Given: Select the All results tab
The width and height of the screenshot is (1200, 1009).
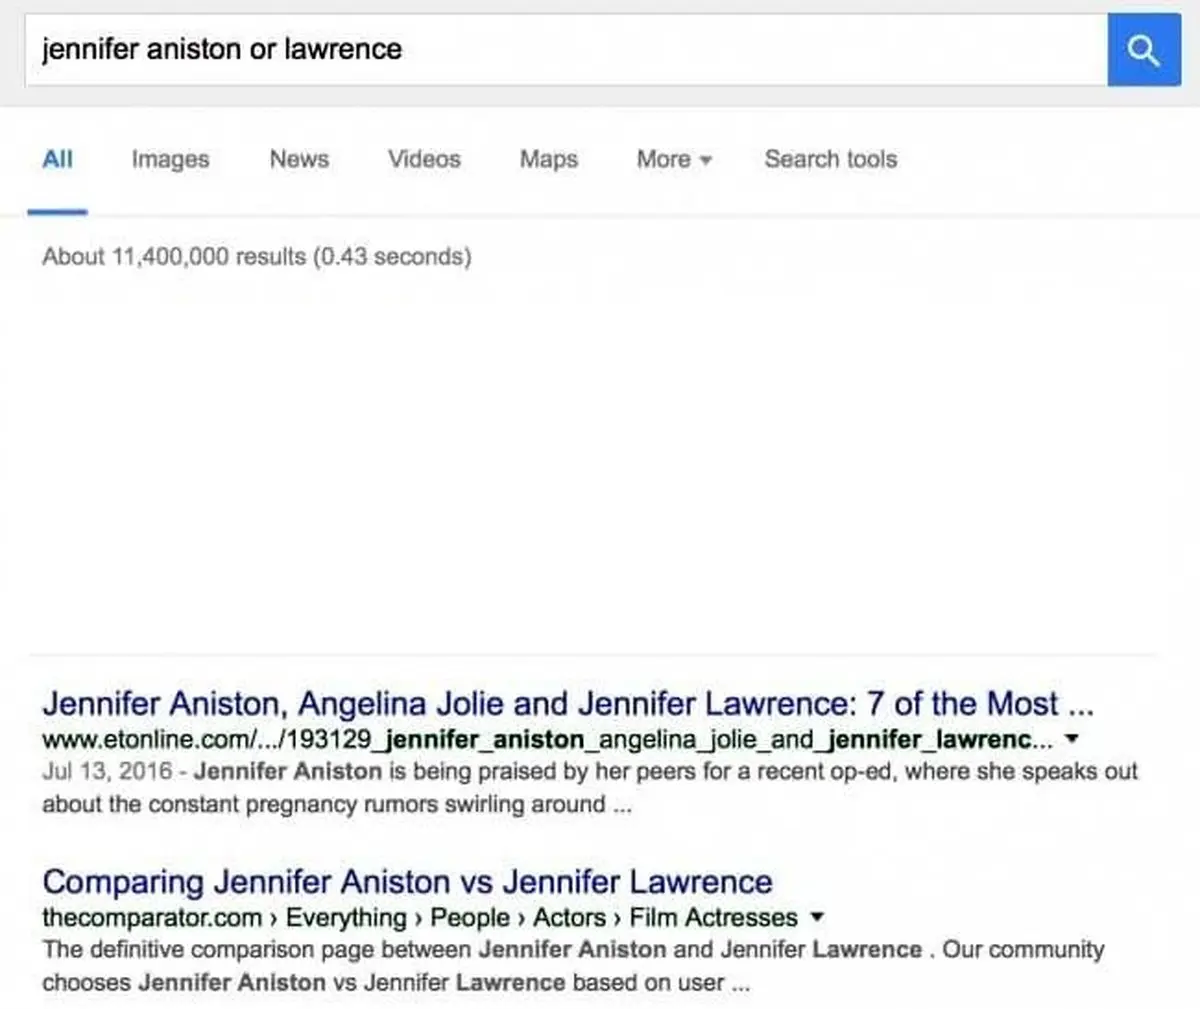Looking at the screenshot, I should pyautogui.click(x=57, y=159).
